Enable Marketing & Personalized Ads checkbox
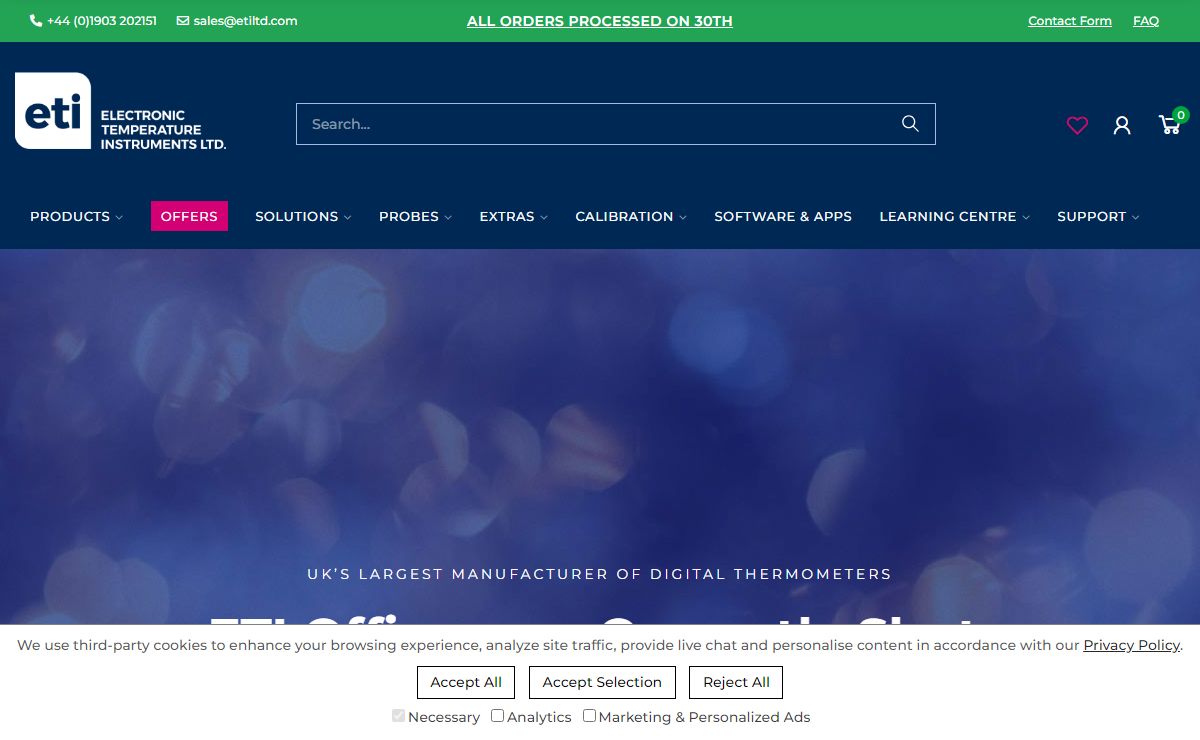The width and height of the screenshot is (1200, 740). (x=589, y=716)
